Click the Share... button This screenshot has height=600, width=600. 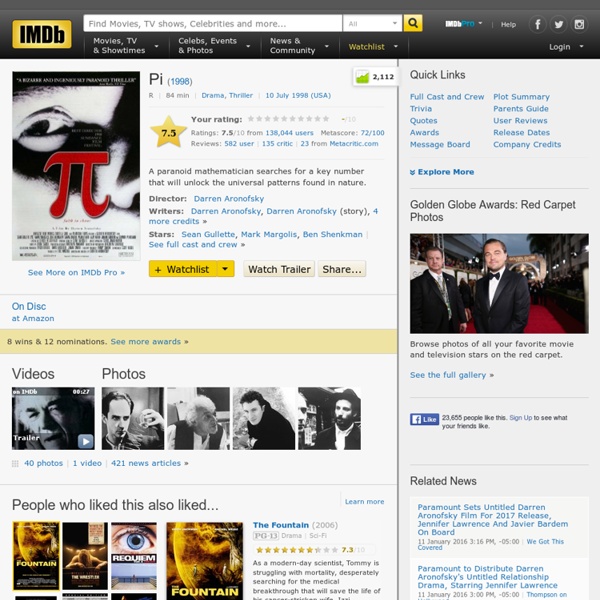pyautogui.click(x=342, y=269)
